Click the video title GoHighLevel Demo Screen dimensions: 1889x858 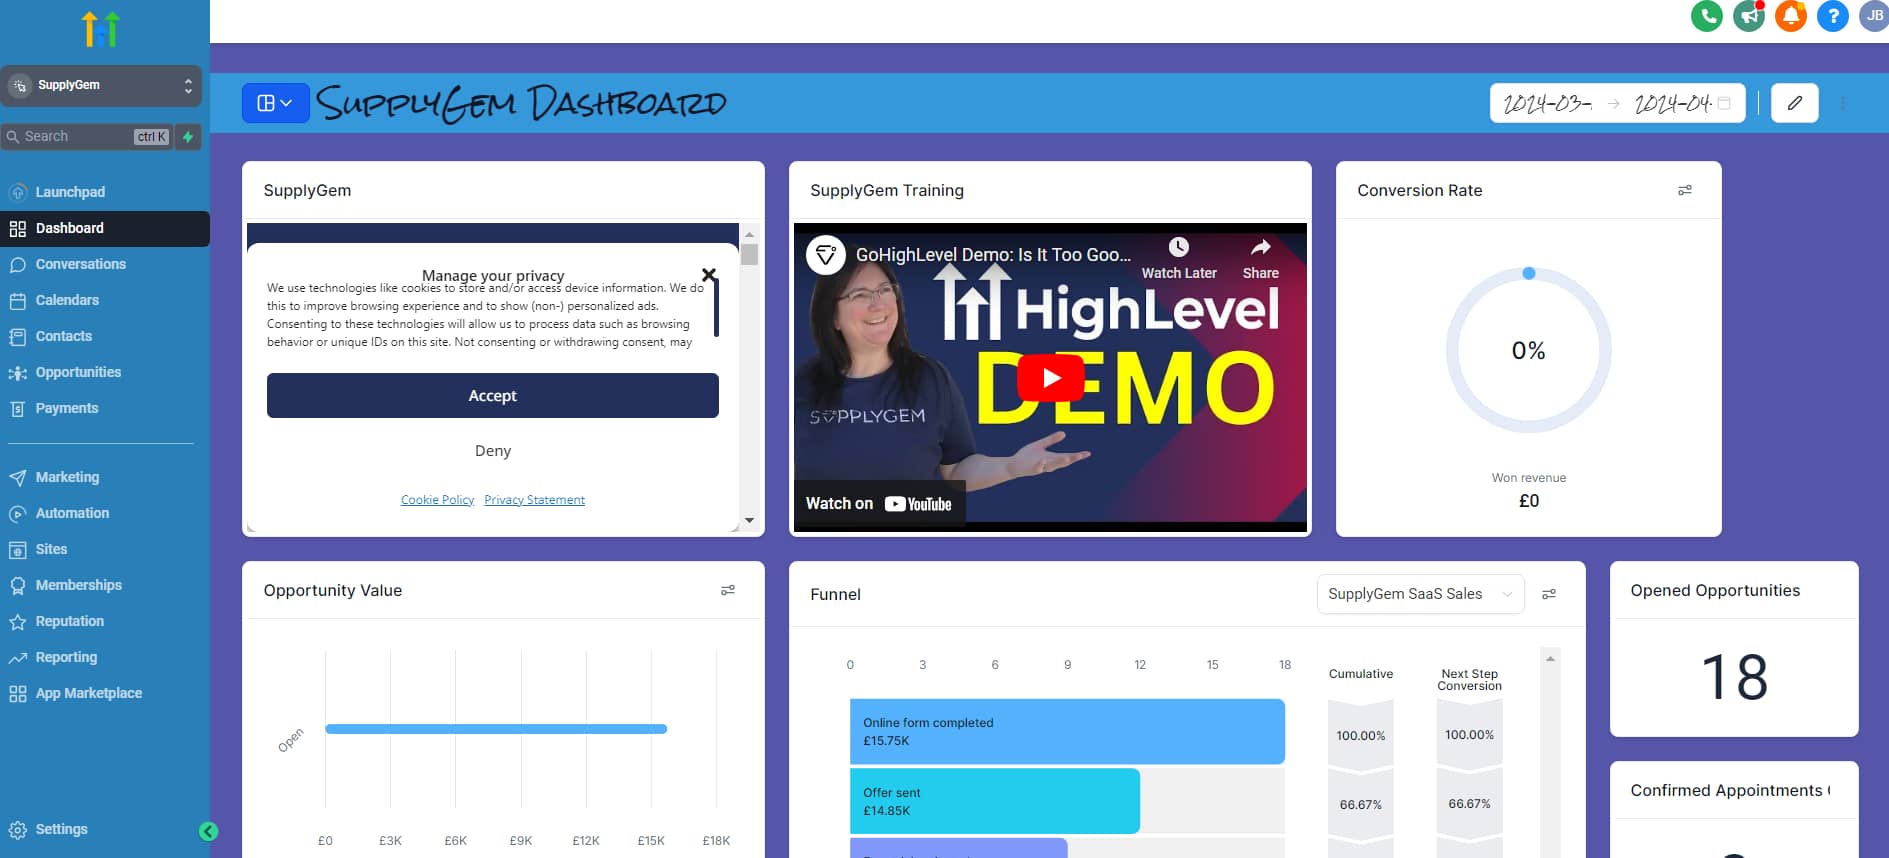click(x=993, y=255)
